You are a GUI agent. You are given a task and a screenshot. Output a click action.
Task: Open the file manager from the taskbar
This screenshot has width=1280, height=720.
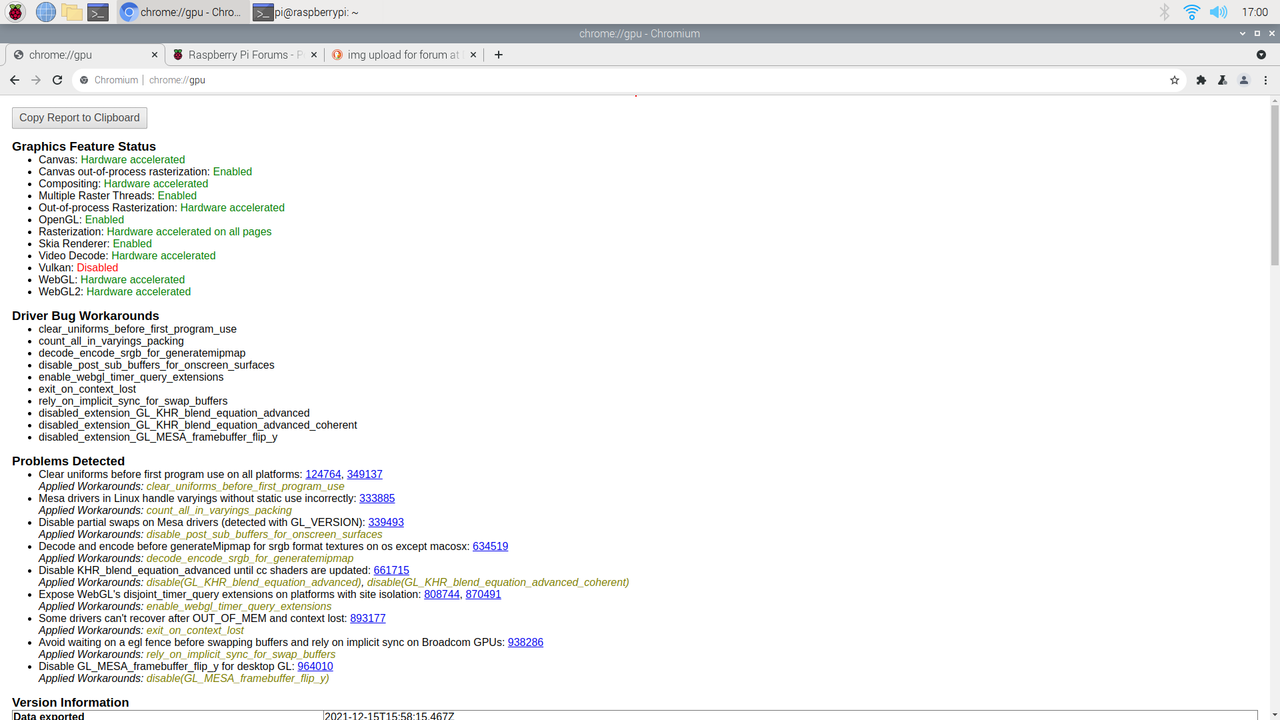pos(71,12)
